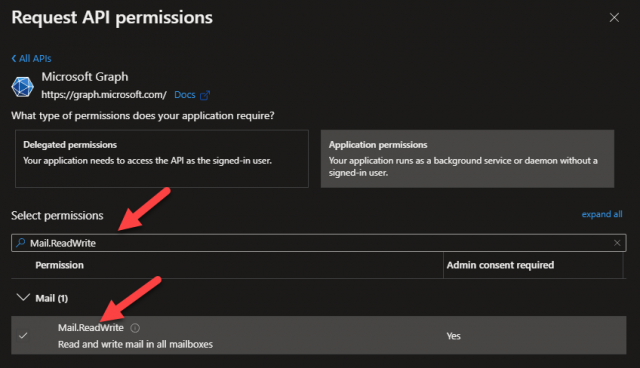Toggle the Mail.ReadWrite permission checkbox

23,336
